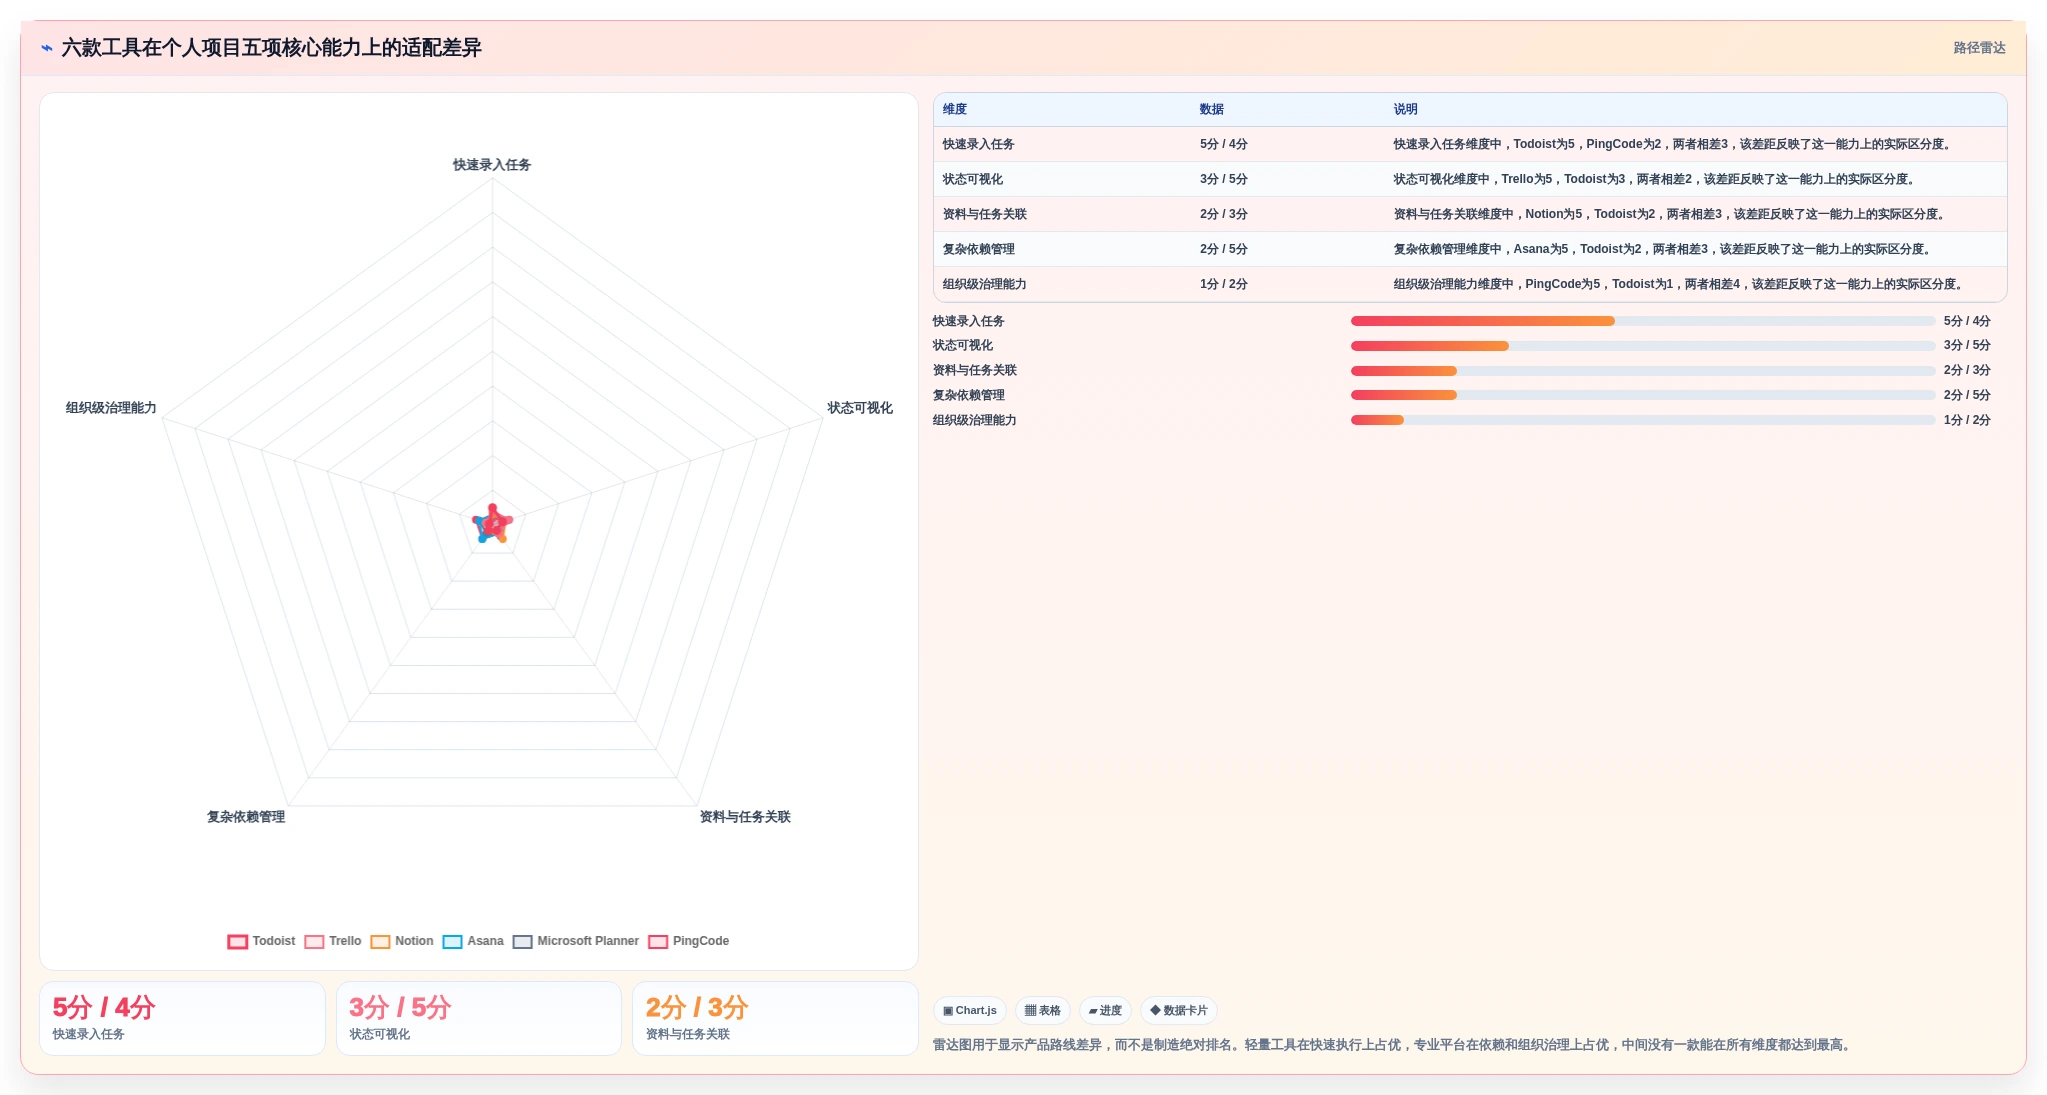Toggle the Todoist legend series
The width and height of the screenshot is (2047, 1095).
tap(261, 941)
